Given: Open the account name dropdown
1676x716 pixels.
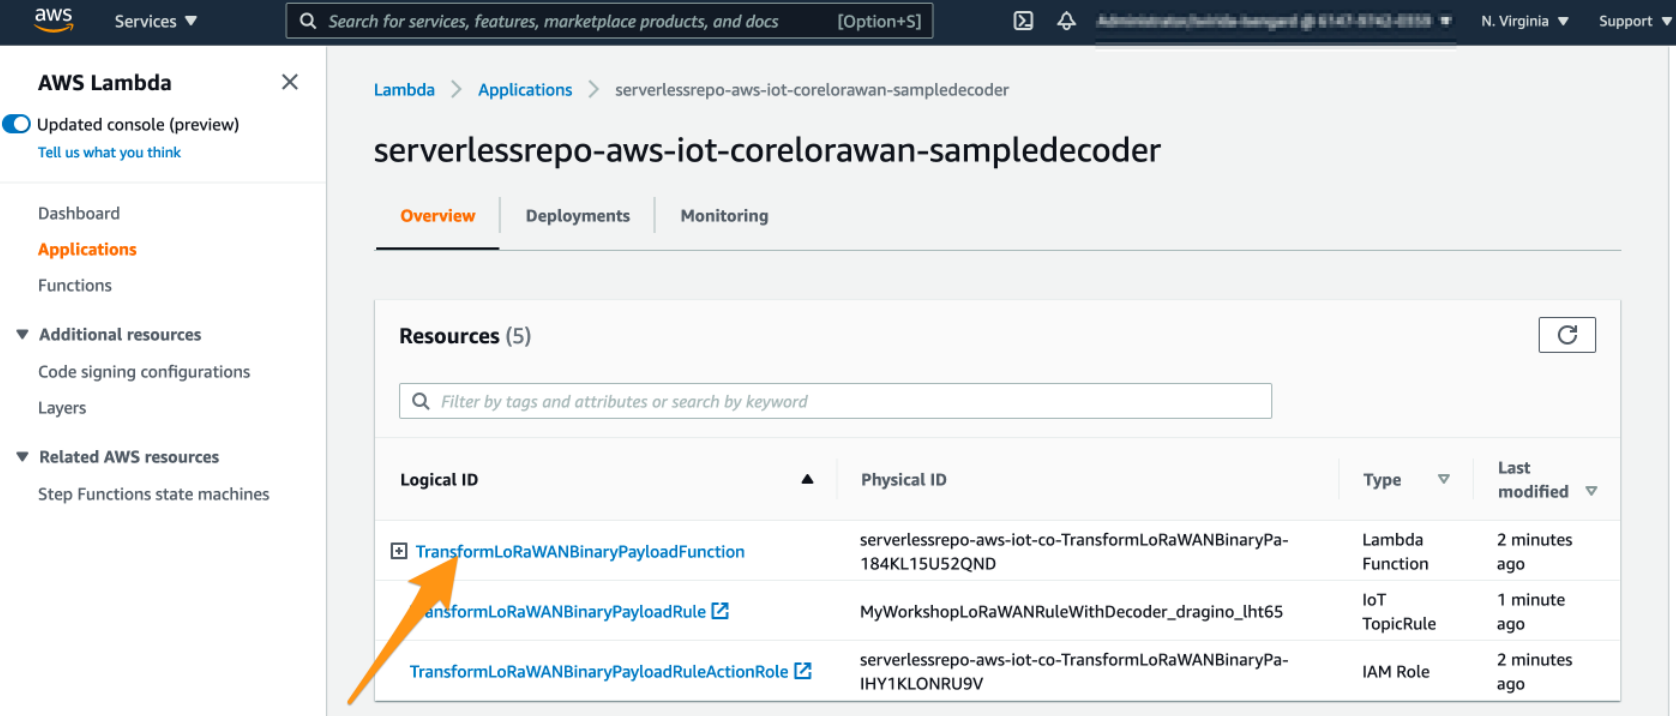Looking at the screenshot, I should tap(1273, 21).
